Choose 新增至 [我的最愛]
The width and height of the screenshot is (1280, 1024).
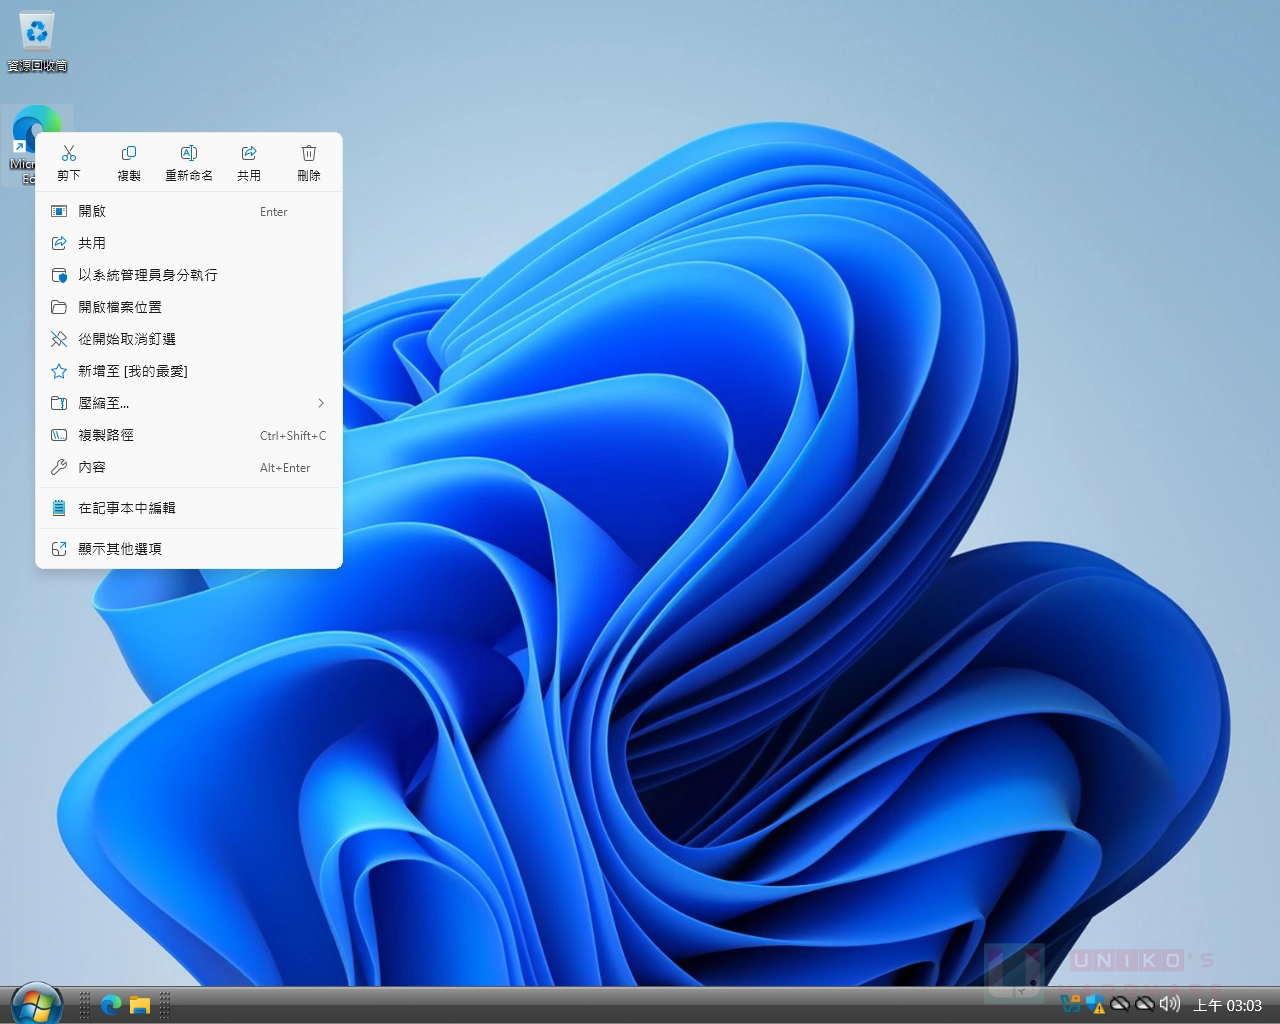point(189,371)
